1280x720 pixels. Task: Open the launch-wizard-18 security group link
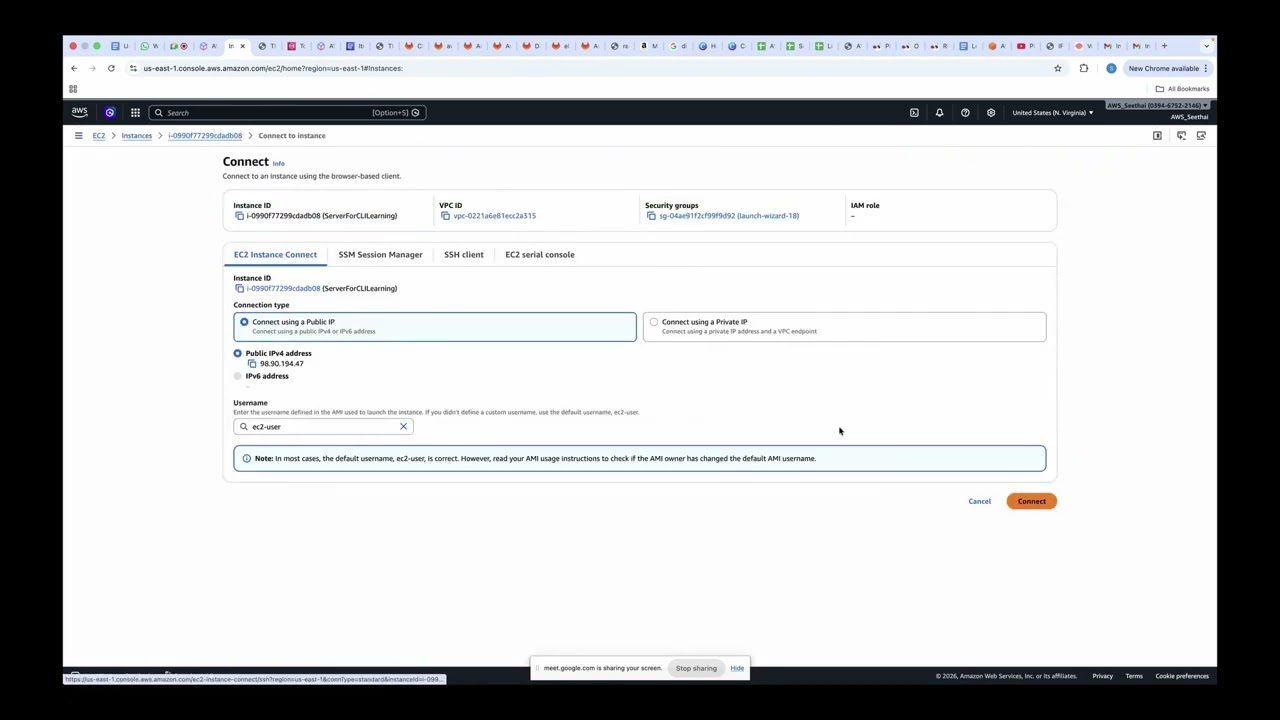(x=729, y=216)
